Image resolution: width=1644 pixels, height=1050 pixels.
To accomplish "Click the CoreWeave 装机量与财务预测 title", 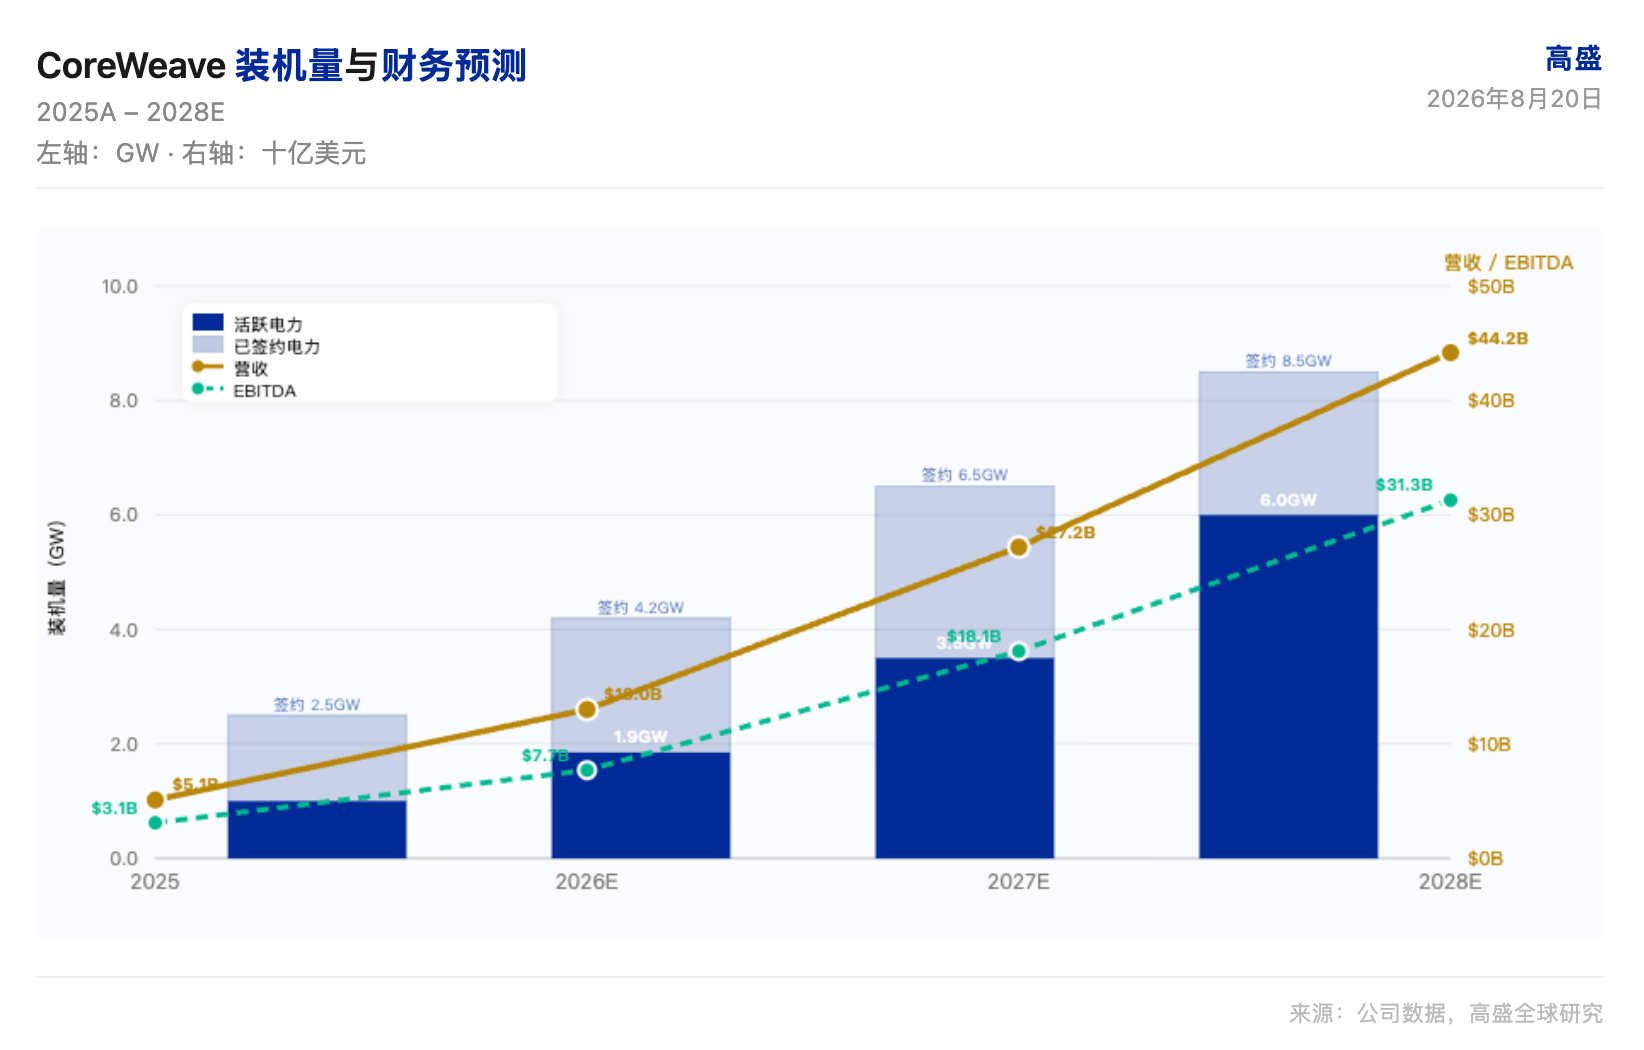I will [282, 65].
